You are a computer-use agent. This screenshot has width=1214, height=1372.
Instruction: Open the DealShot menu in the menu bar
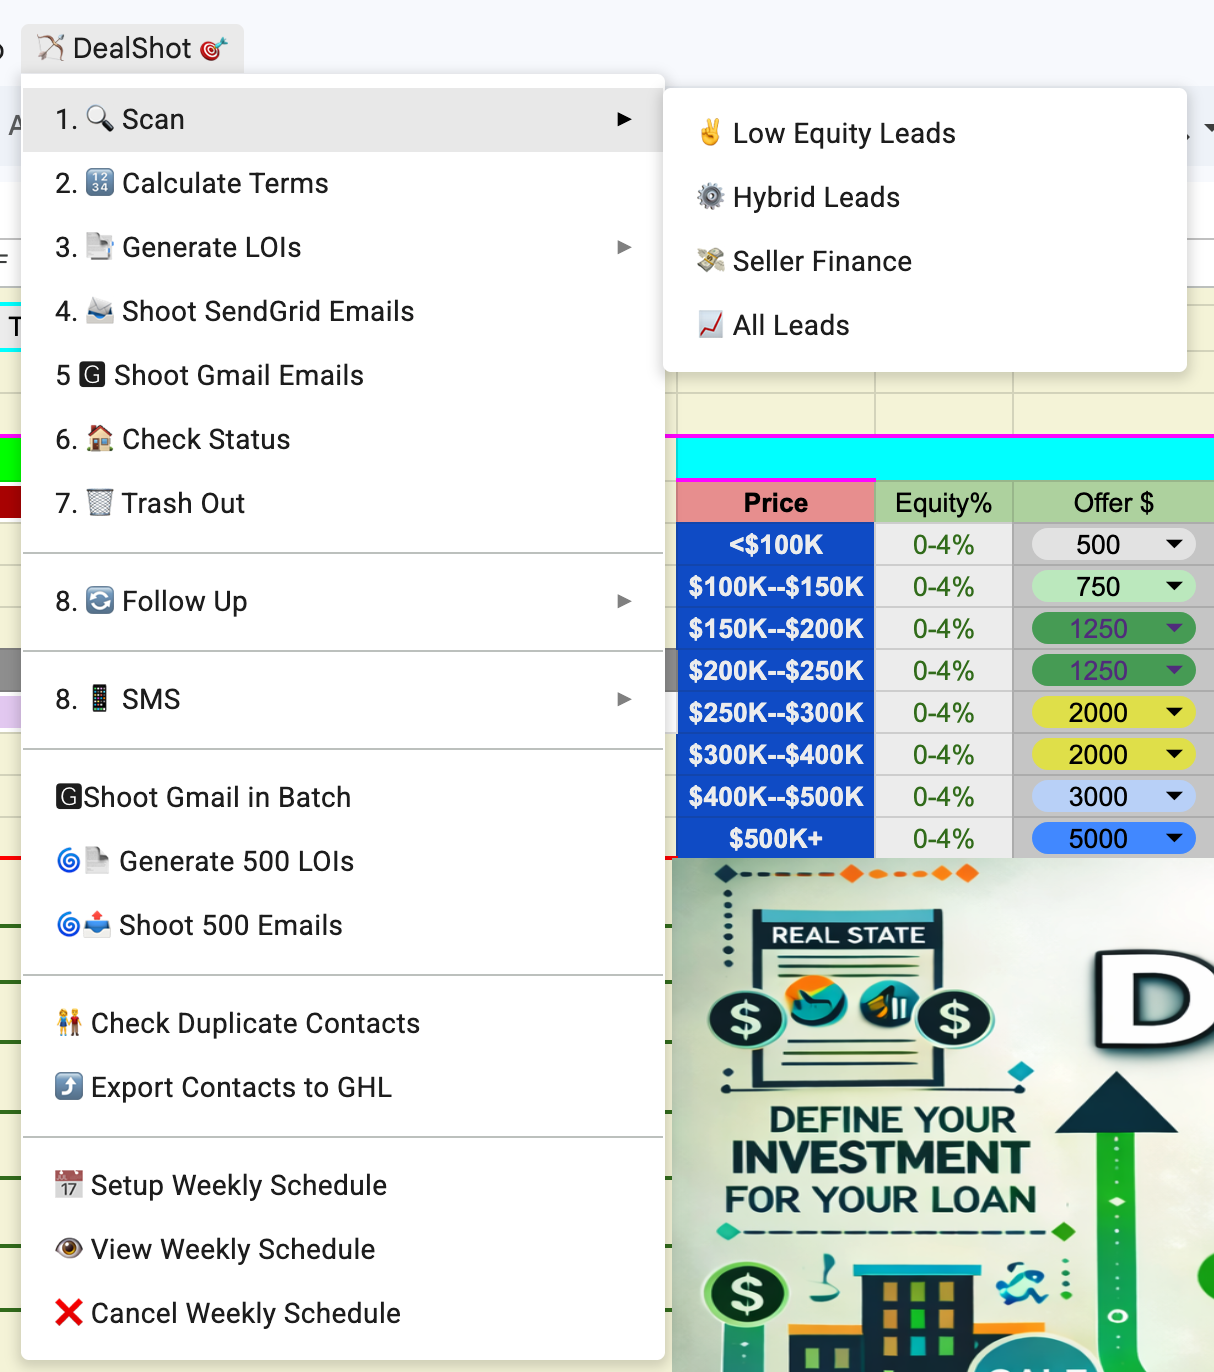[x=132, y=48]
